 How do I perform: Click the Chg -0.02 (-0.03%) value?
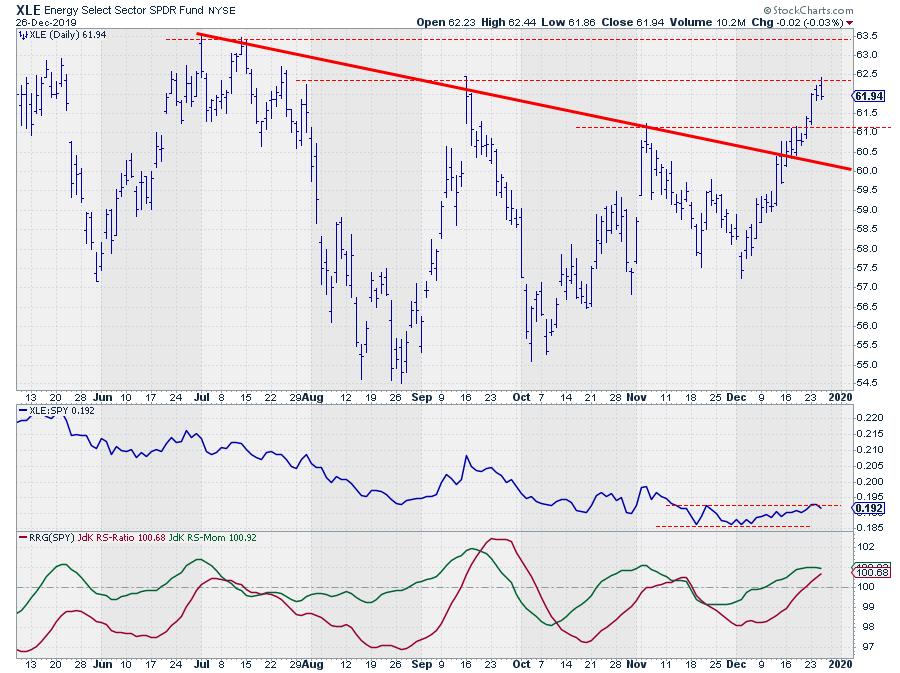pos(797,22)
